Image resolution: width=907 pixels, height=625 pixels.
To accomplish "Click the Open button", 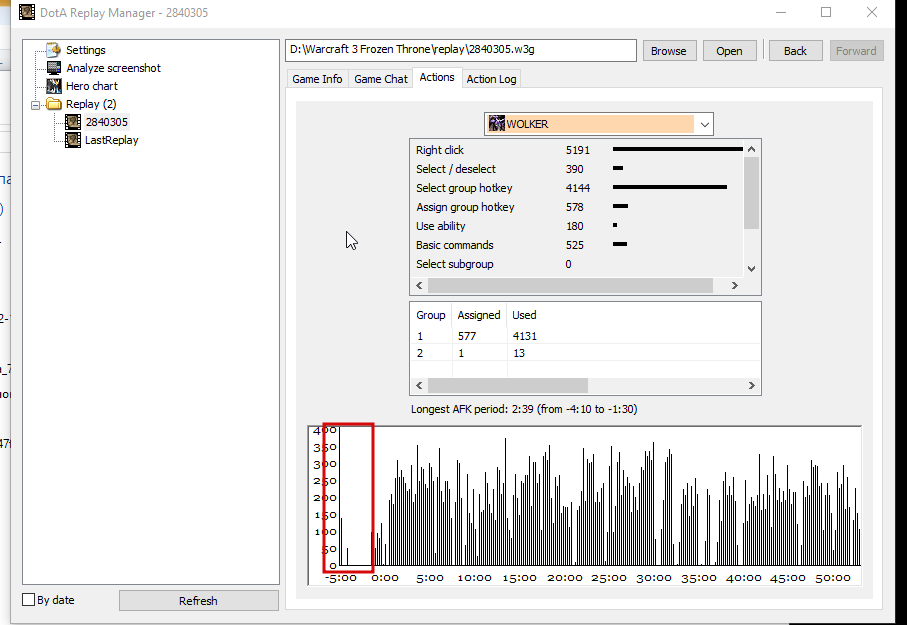I will [729, 51].
